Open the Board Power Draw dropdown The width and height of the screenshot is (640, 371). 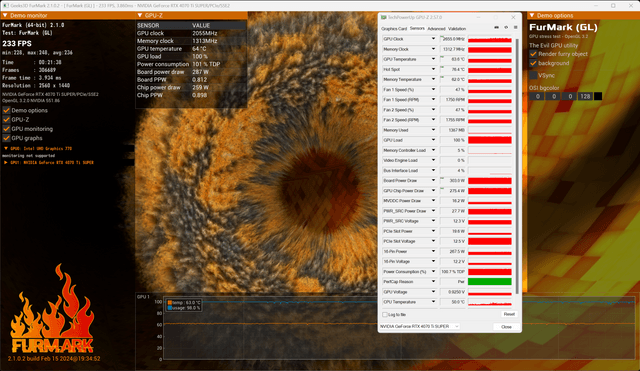coord(433,180)
